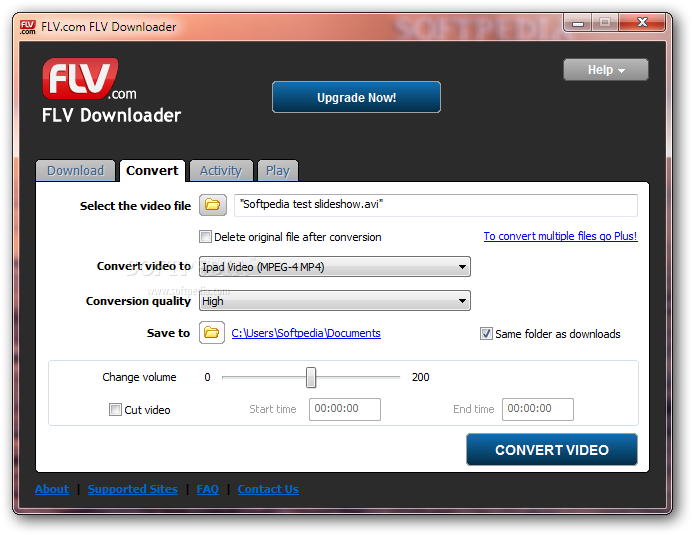This screenshot has height=535, width=693.
Task: Switch to the Download tab
Action: coord(76,171)
